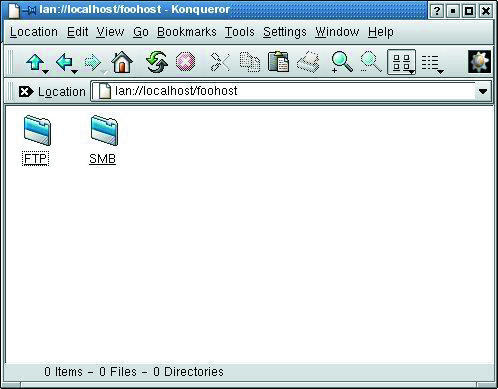The image size is (498, 389).
Task: Click the Copy icon in toolbar
Action: click(x=250, y=62)
